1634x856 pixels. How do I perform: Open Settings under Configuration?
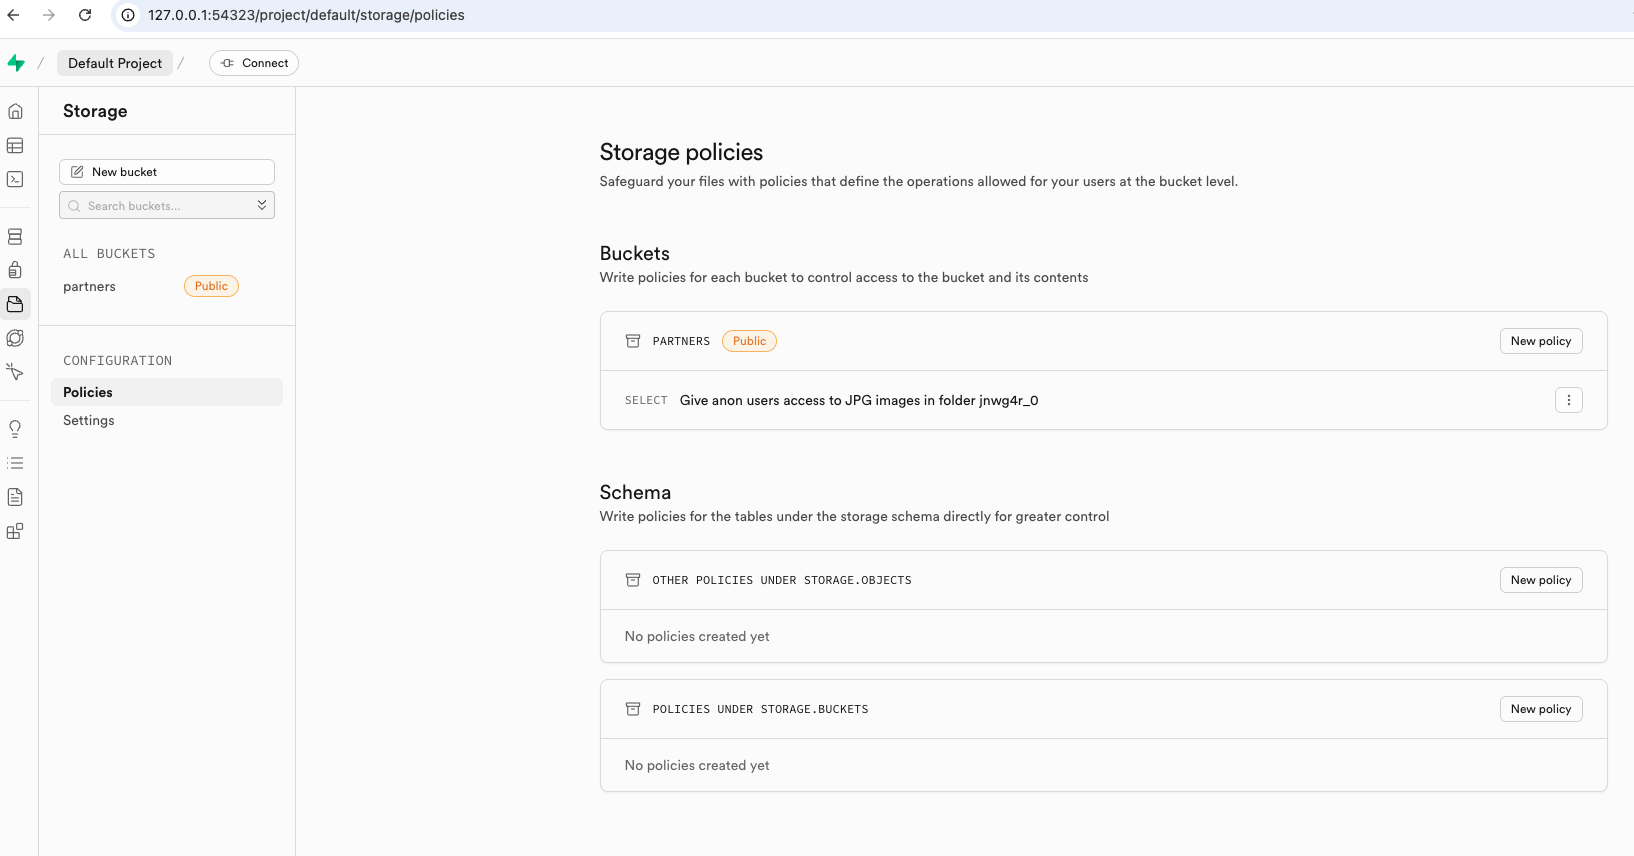(x=89, y=420)
